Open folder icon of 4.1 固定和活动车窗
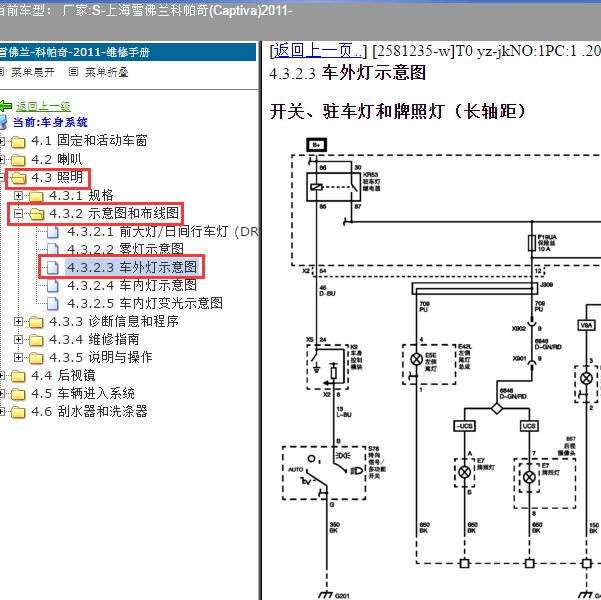This screenshot has width=601, height=600. point(18,142)
